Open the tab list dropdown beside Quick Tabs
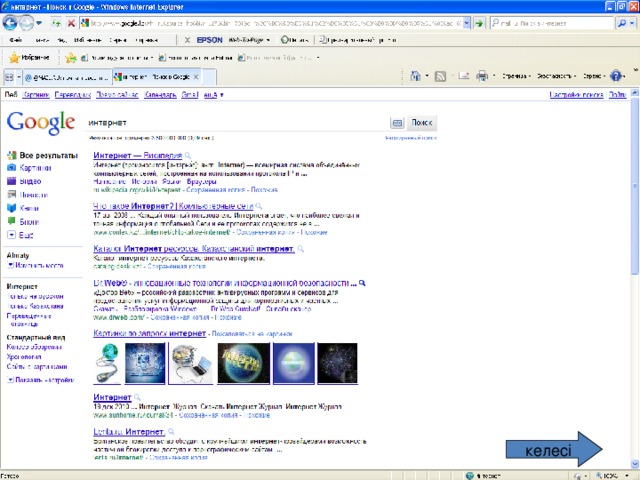Screen dimensions: 640x480 coord(19,77)
